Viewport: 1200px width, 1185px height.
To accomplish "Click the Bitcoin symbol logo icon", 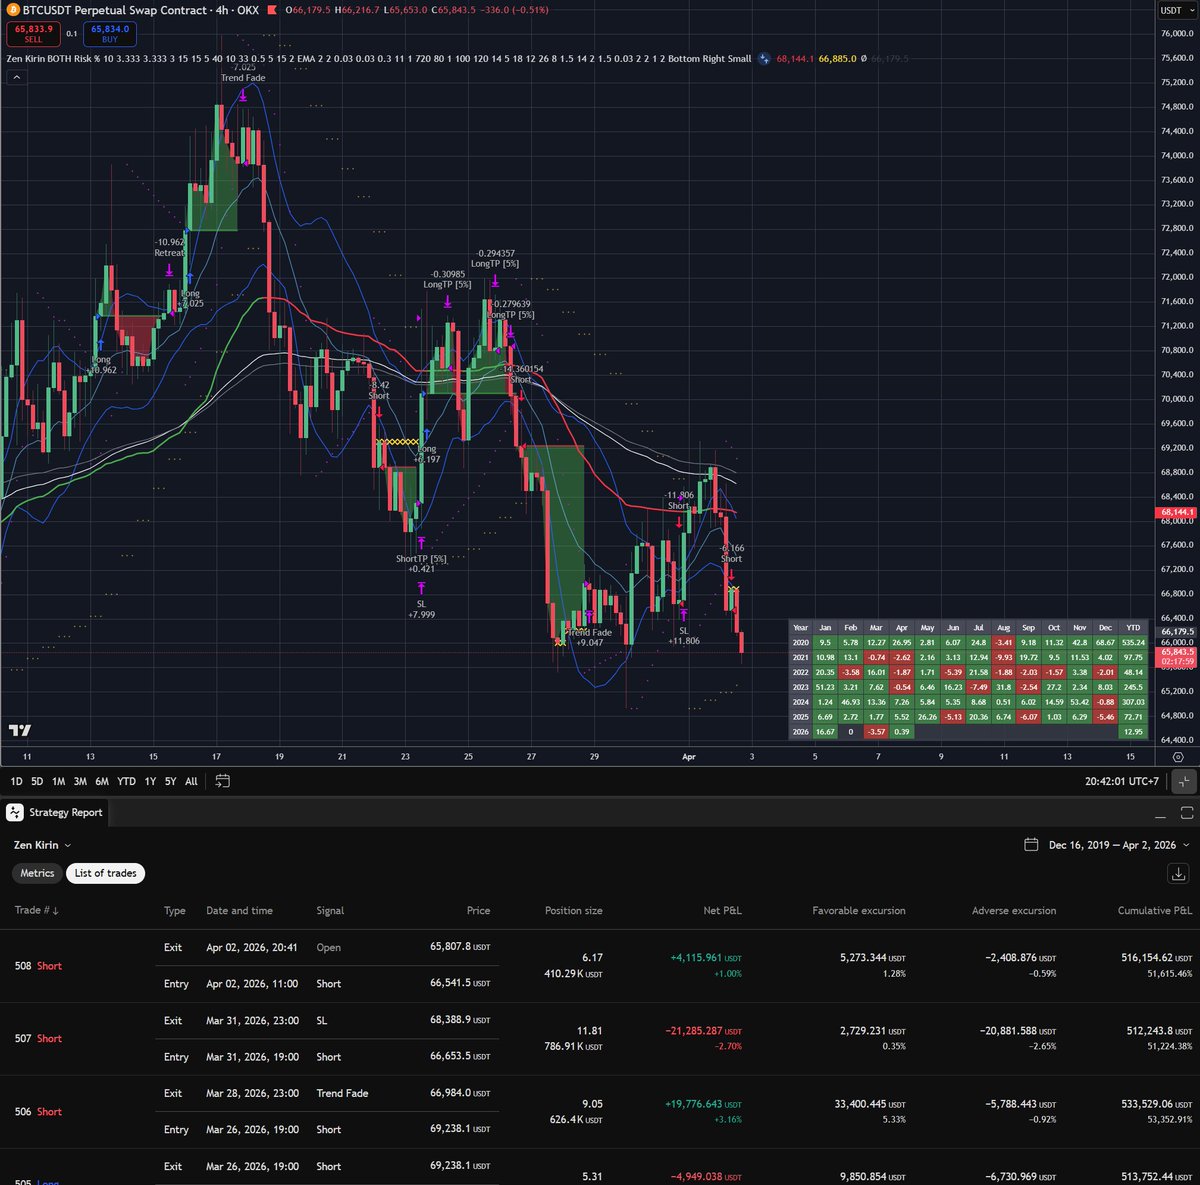I will click(x=13, y=10).
